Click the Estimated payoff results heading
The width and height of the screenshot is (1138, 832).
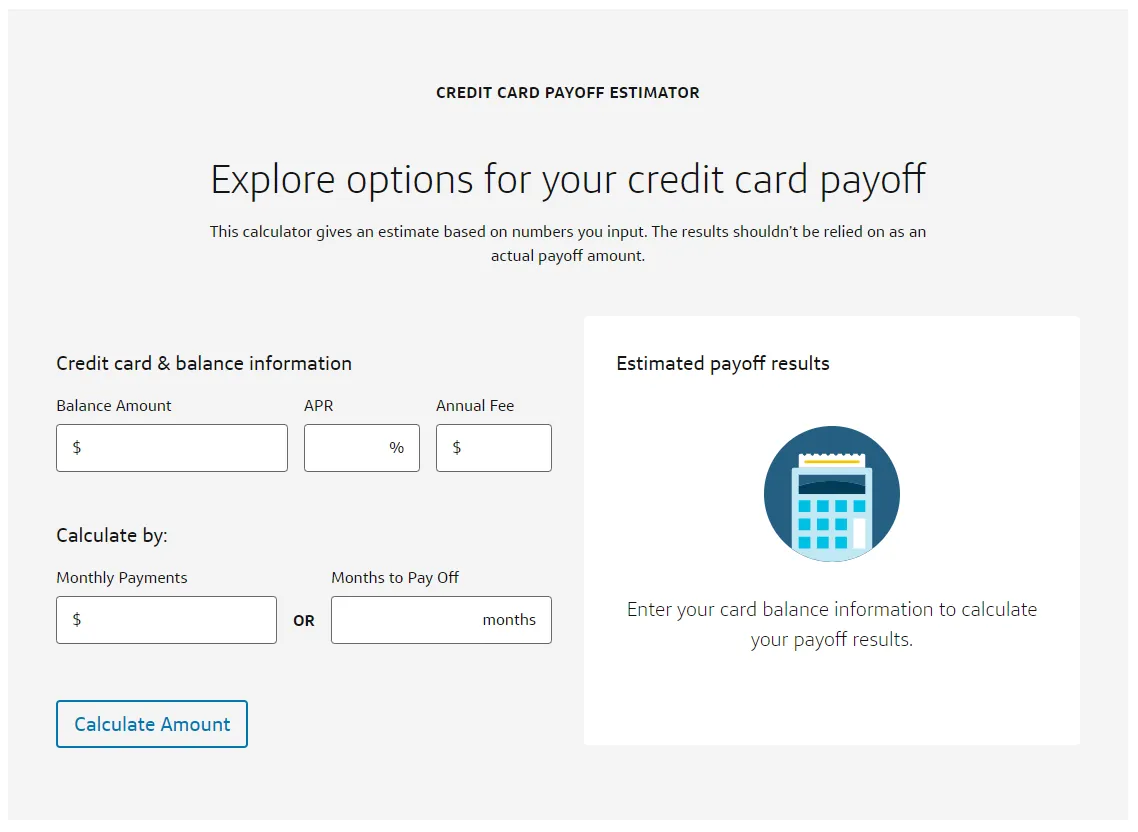[x=722, y=363]
